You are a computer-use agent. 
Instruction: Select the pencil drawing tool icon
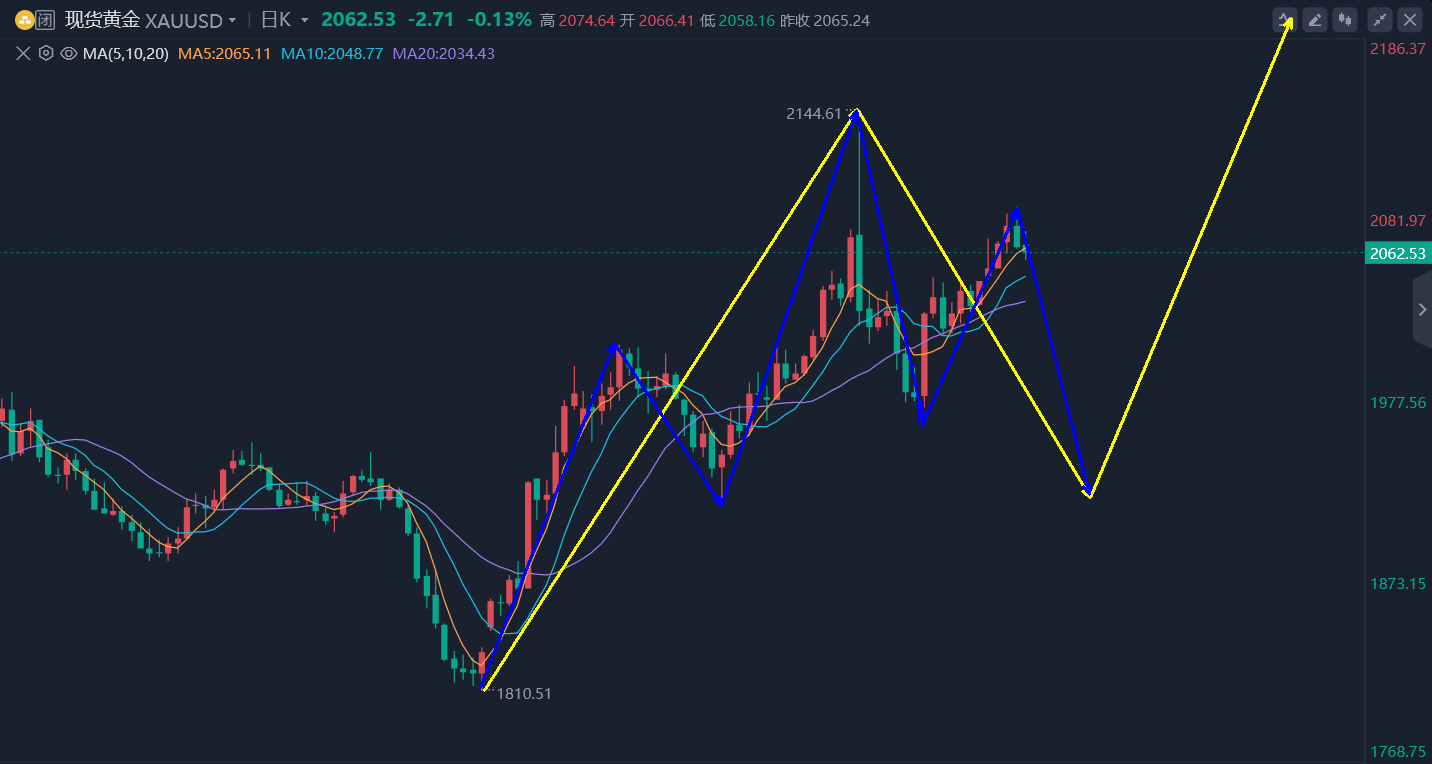[1315, 19]
